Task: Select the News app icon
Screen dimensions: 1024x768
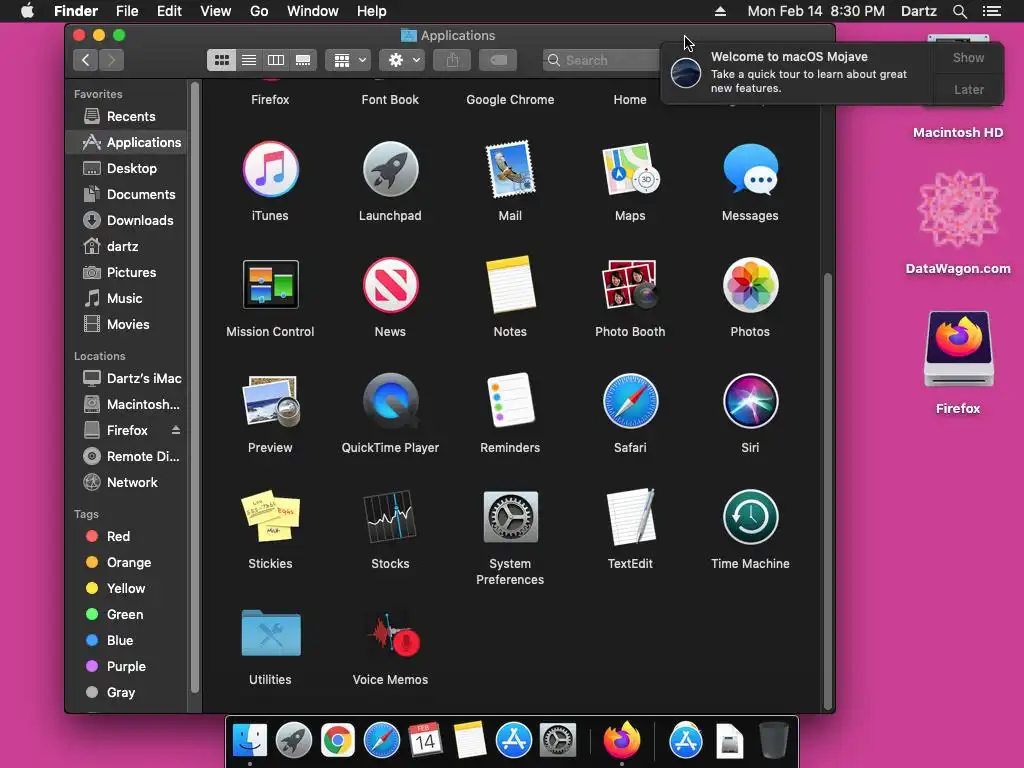Action: (391, 285)
